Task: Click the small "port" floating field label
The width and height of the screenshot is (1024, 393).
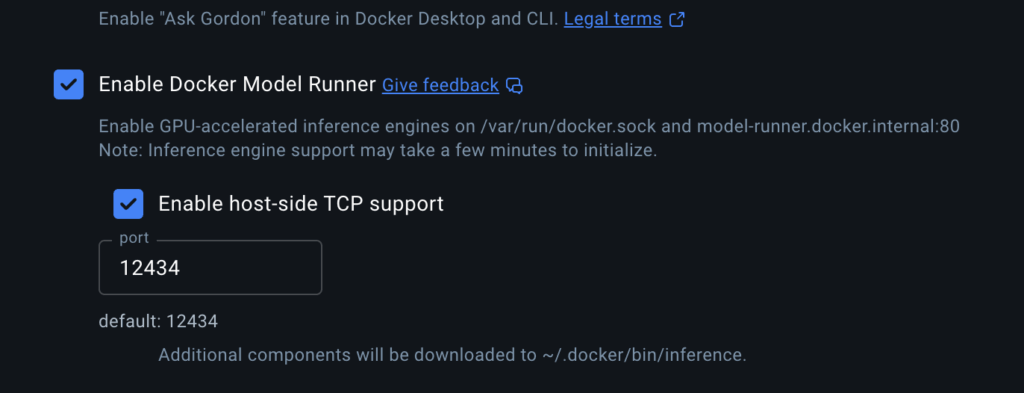Action: pos(134,238)
